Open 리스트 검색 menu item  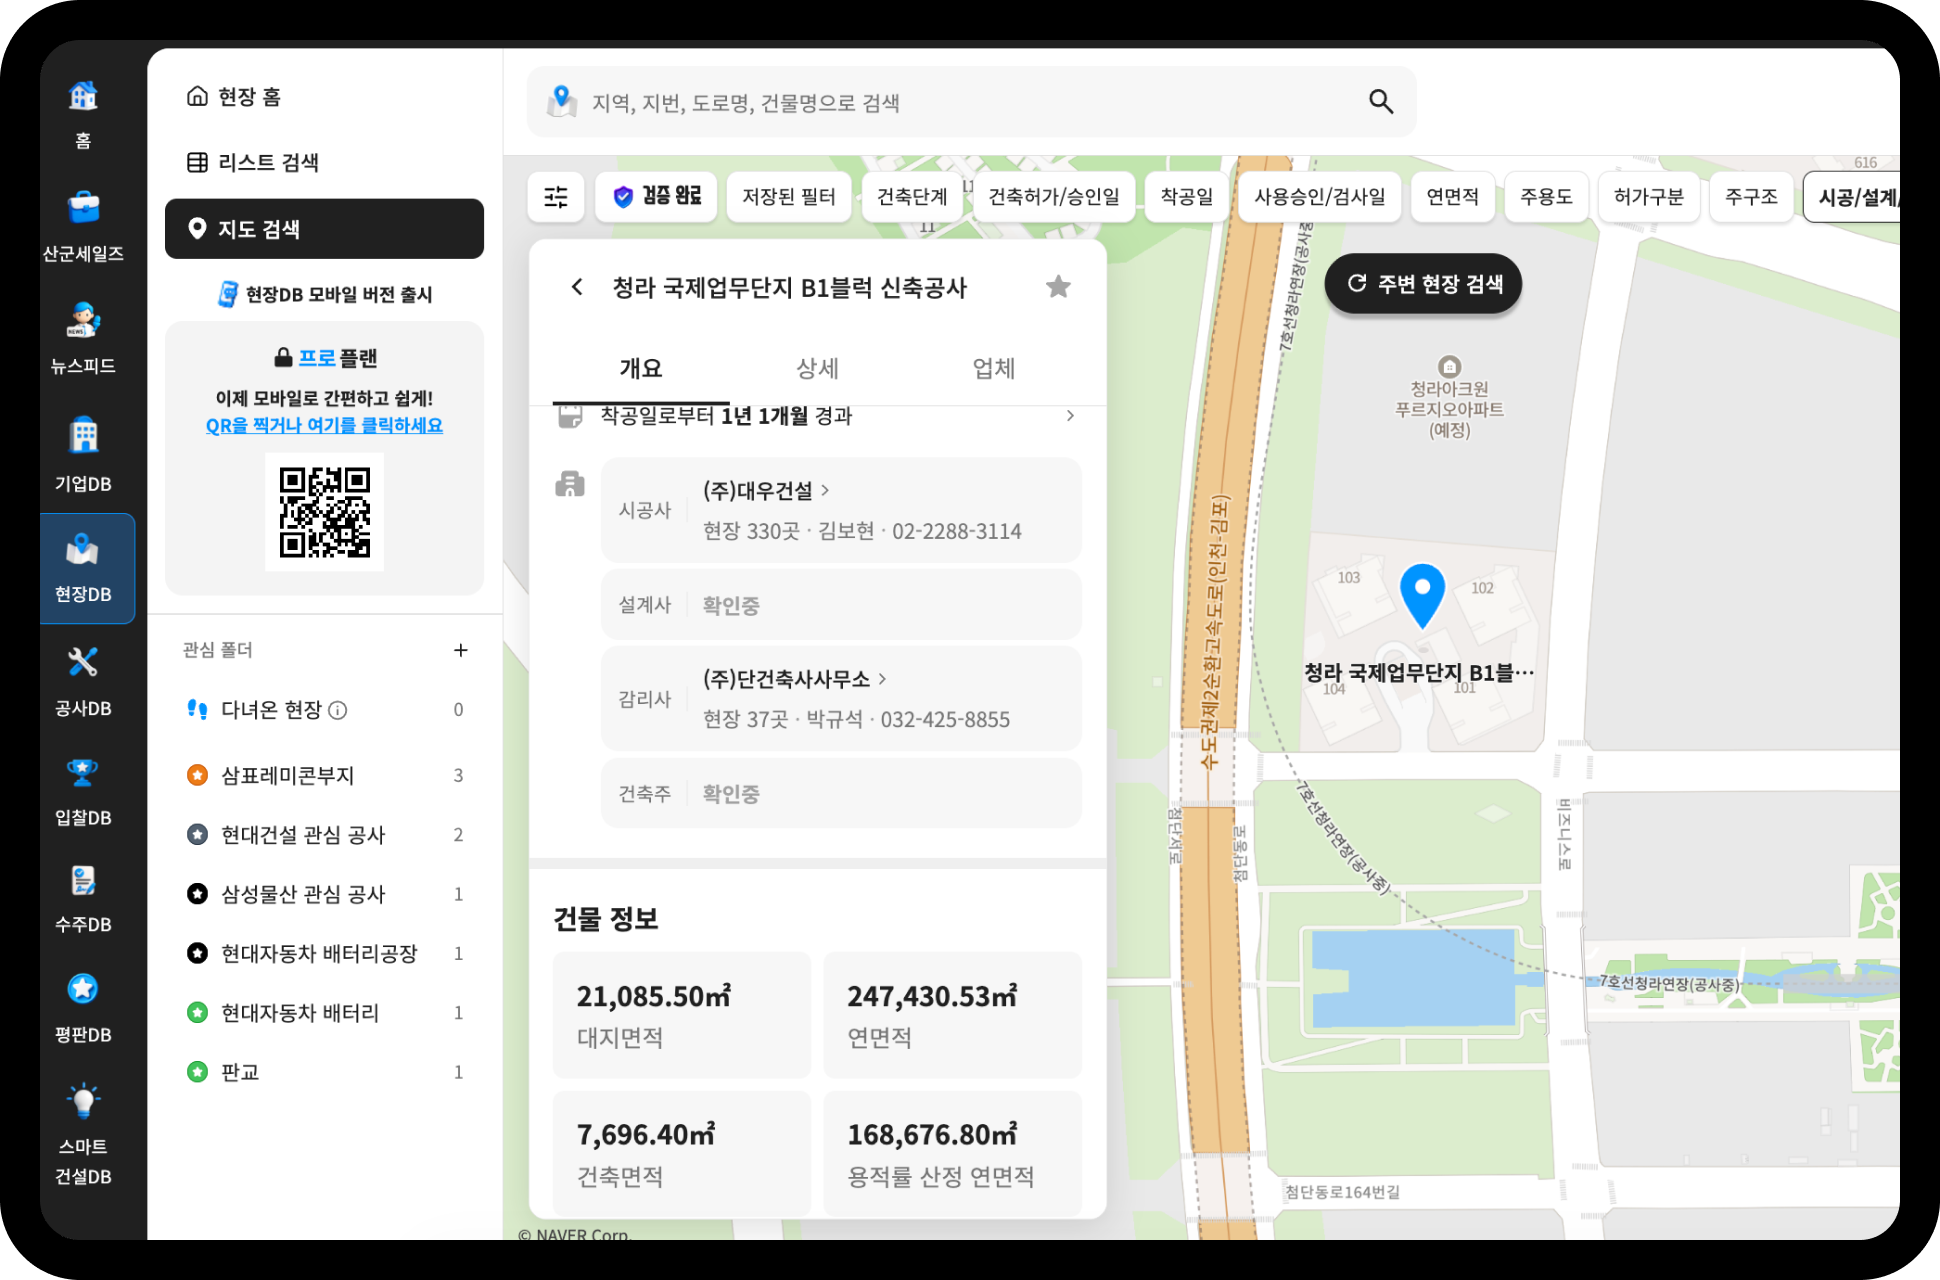click(324, 163)
